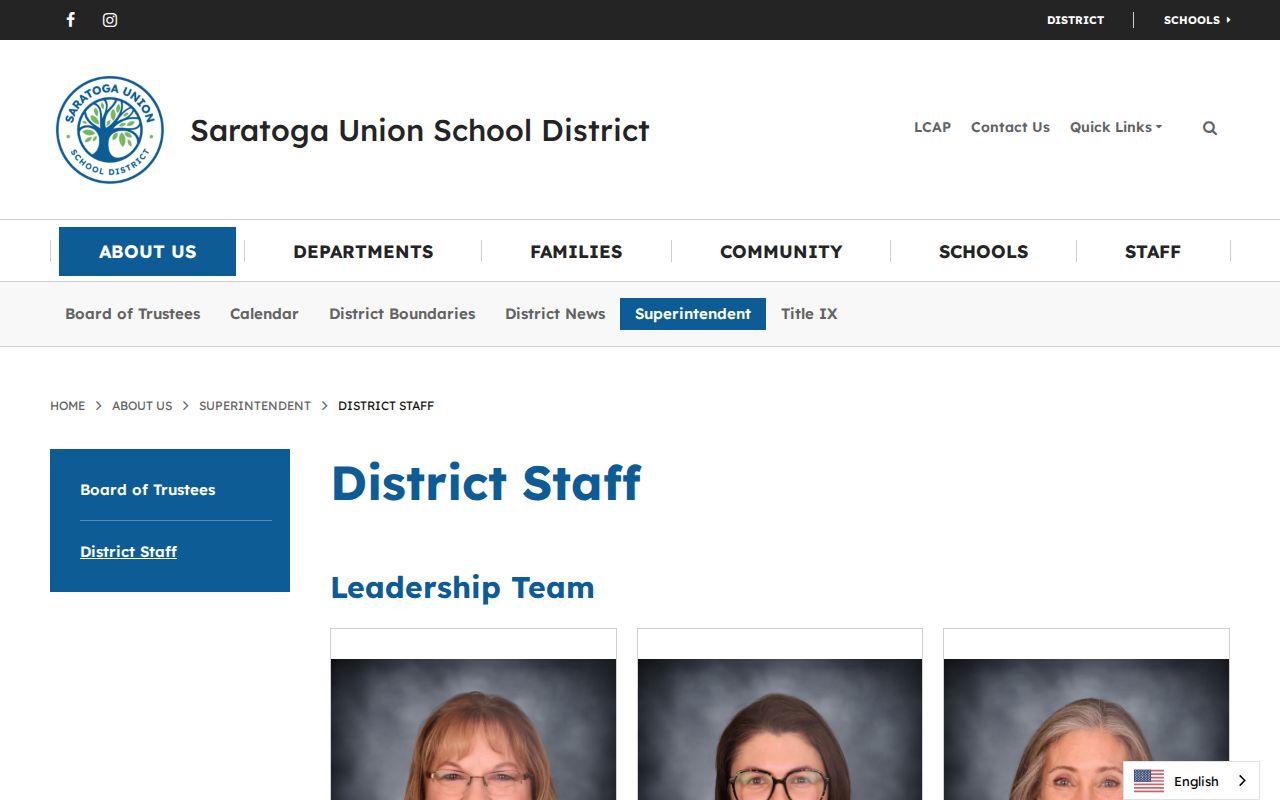The height and width of the screenshot is (800, 1280).
Task: Open the Families main menu
Action: tap(576, 251)
